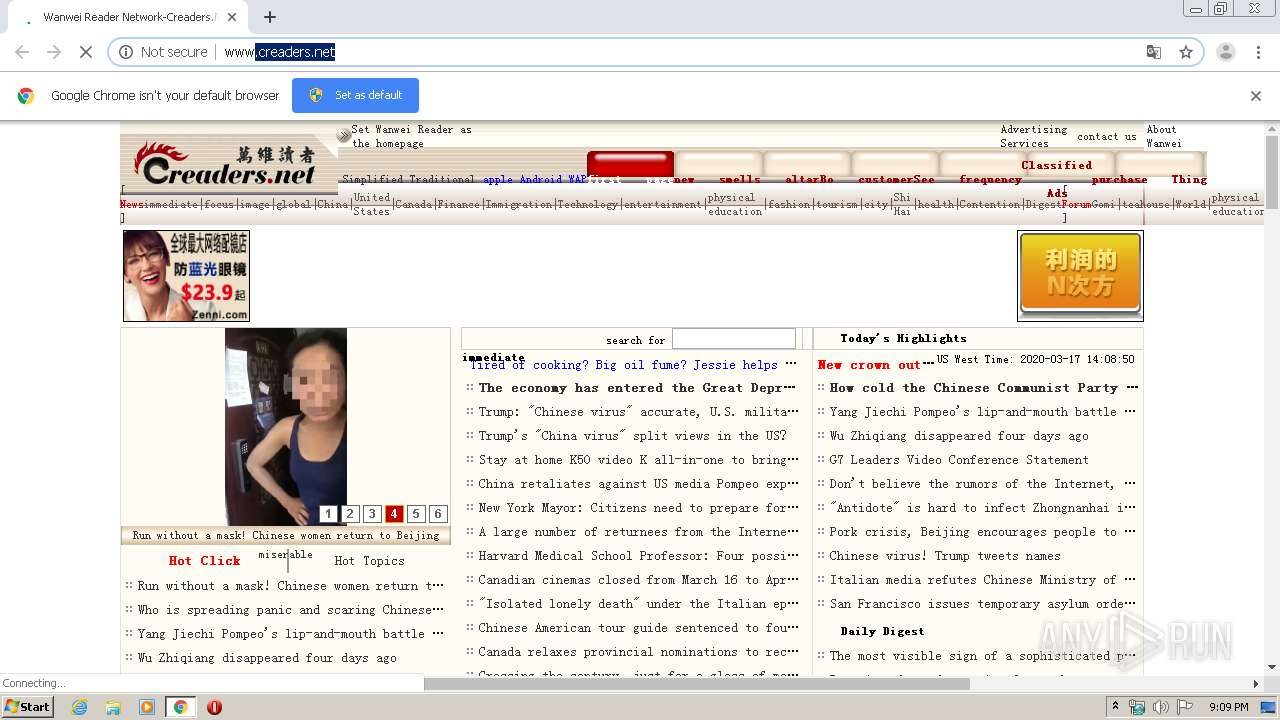
Task: Select the United States news category
Action: click(372, 204)
